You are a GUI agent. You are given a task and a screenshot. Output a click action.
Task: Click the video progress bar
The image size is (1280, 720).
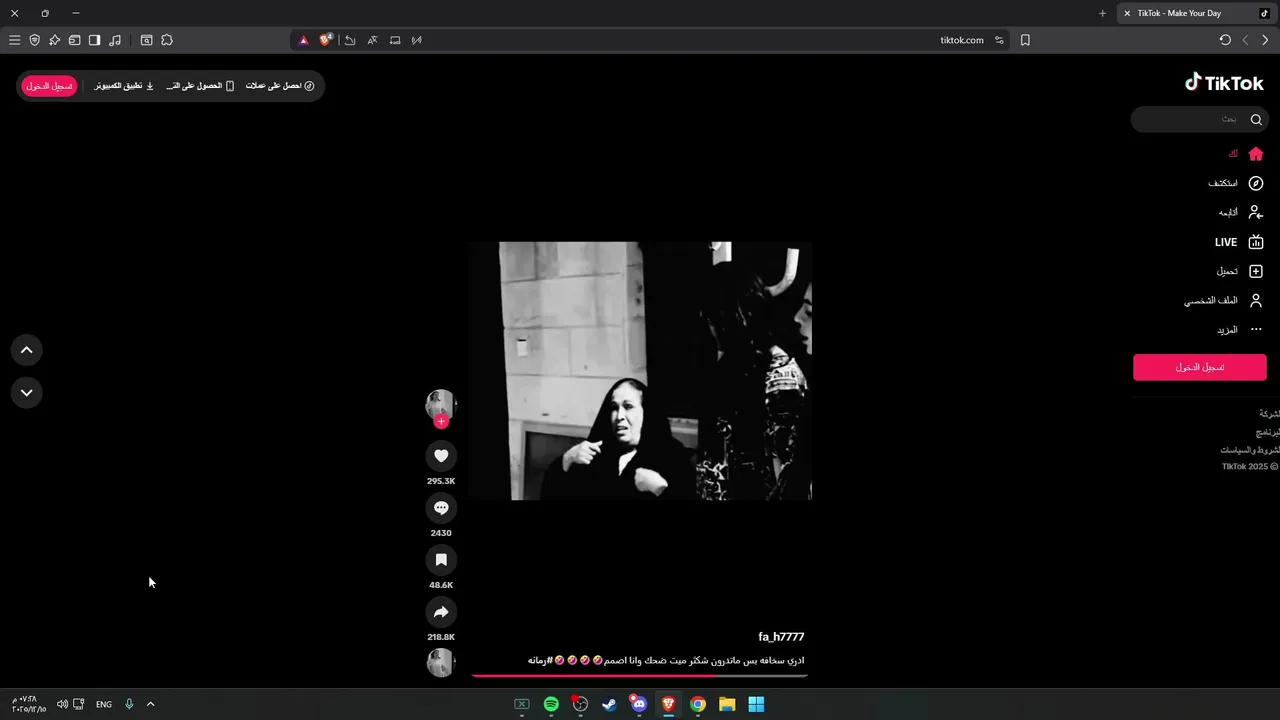(x=640, y=676)
